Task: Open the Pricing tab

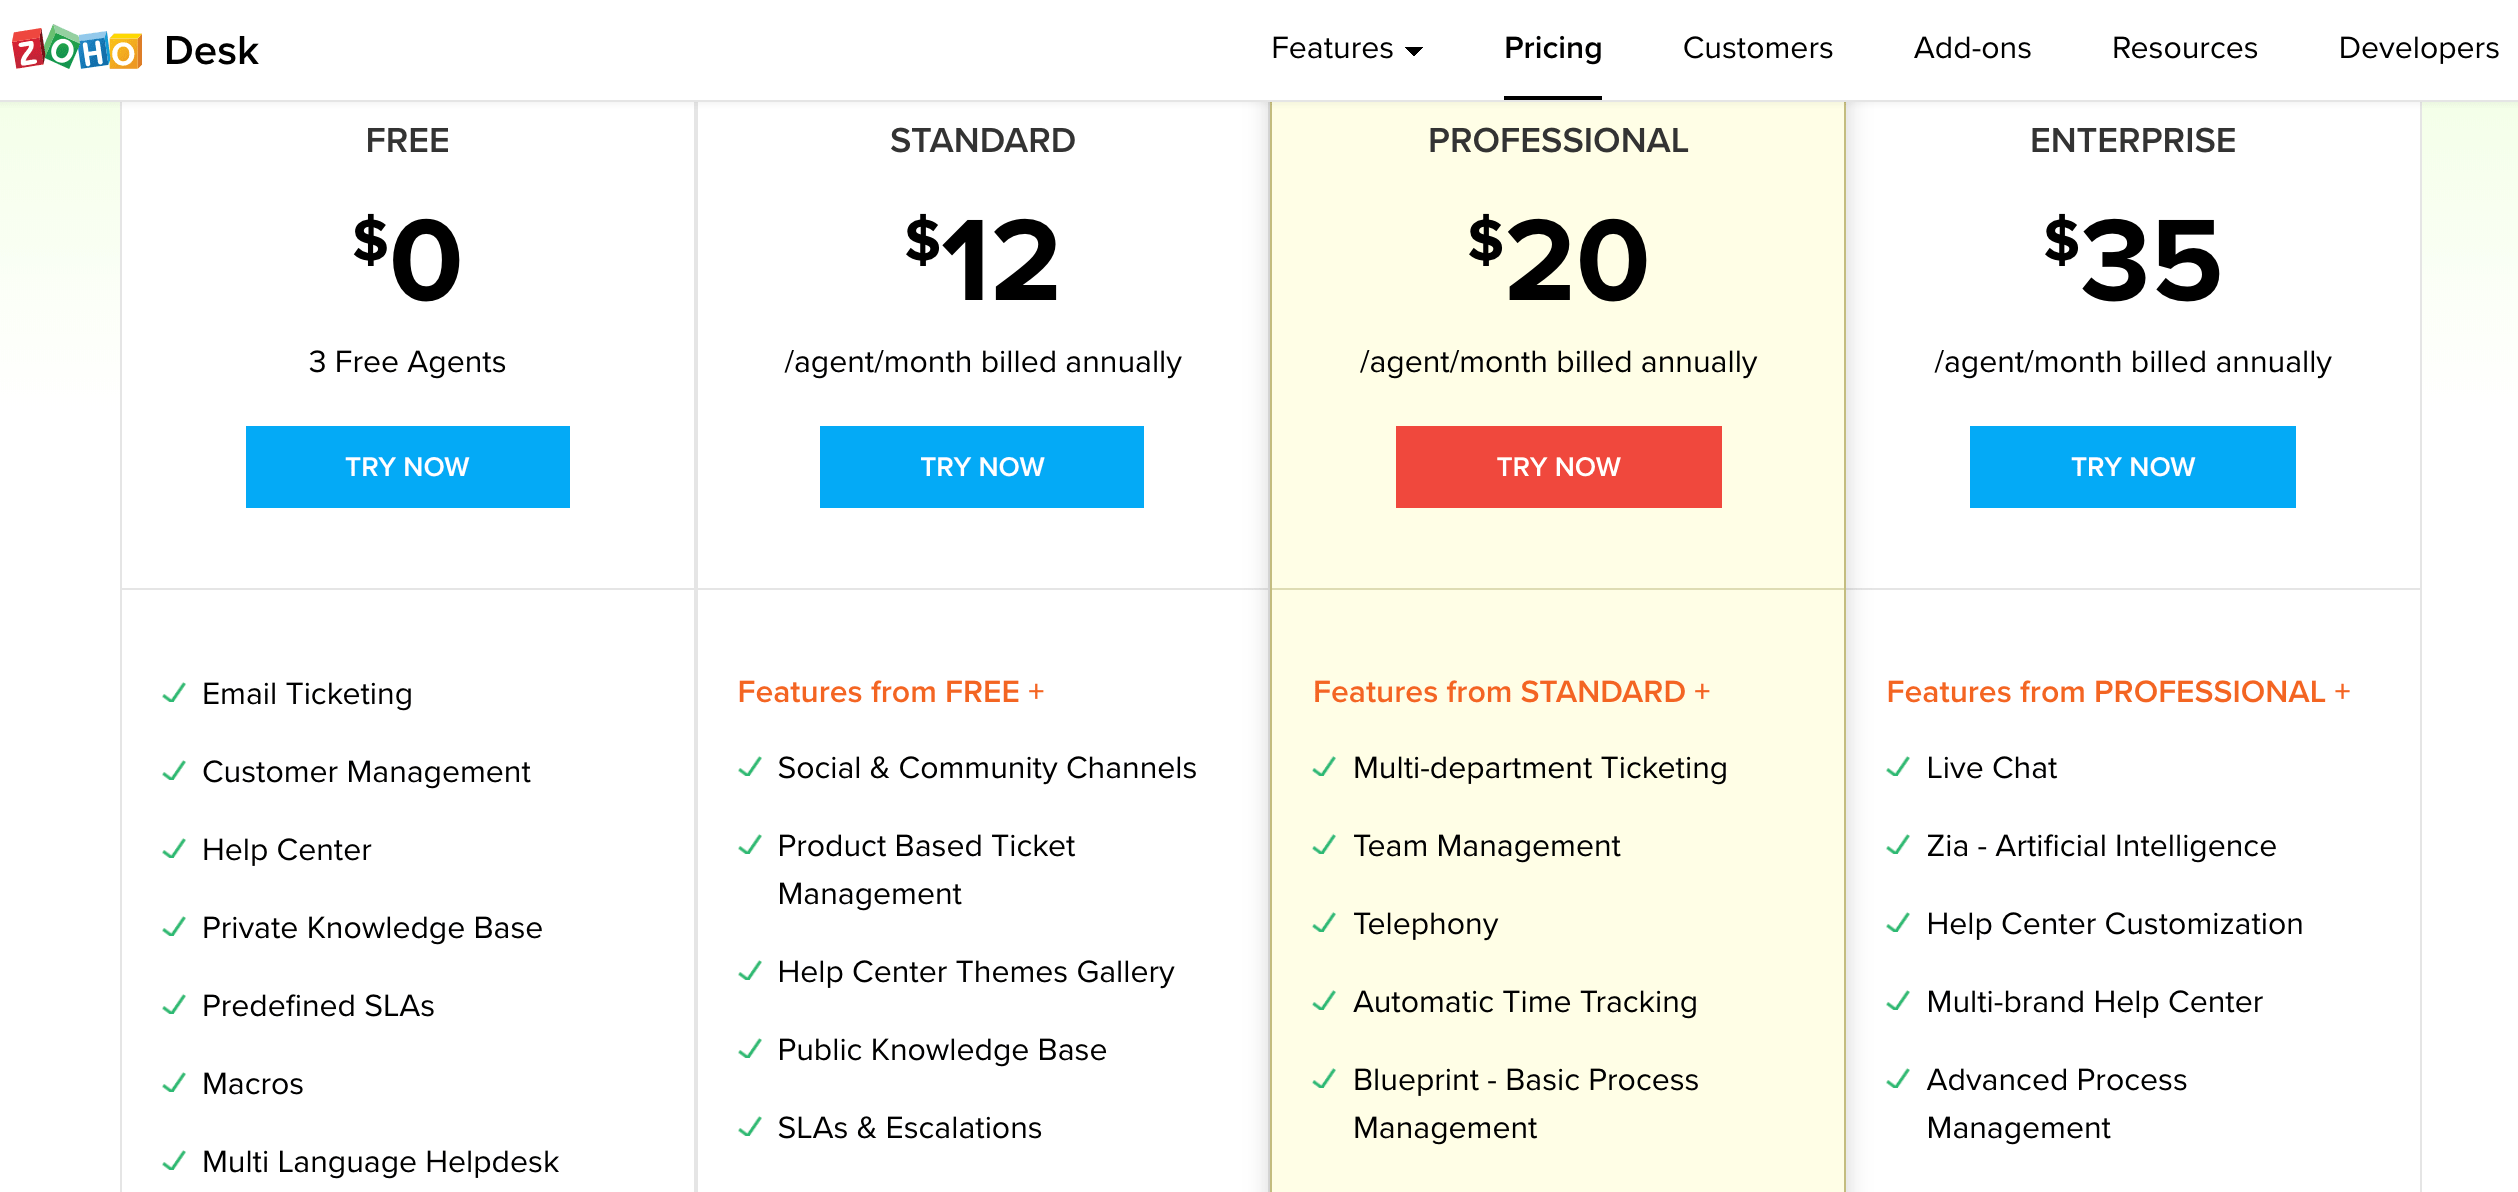Action: click(1553, 48)
